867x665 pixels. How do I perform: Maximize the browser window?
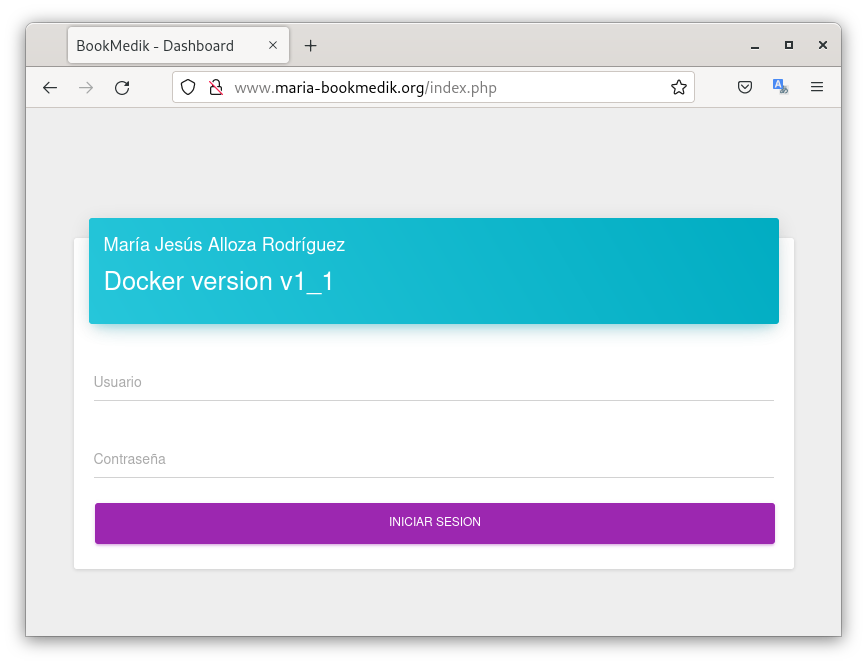coord(789,46)
